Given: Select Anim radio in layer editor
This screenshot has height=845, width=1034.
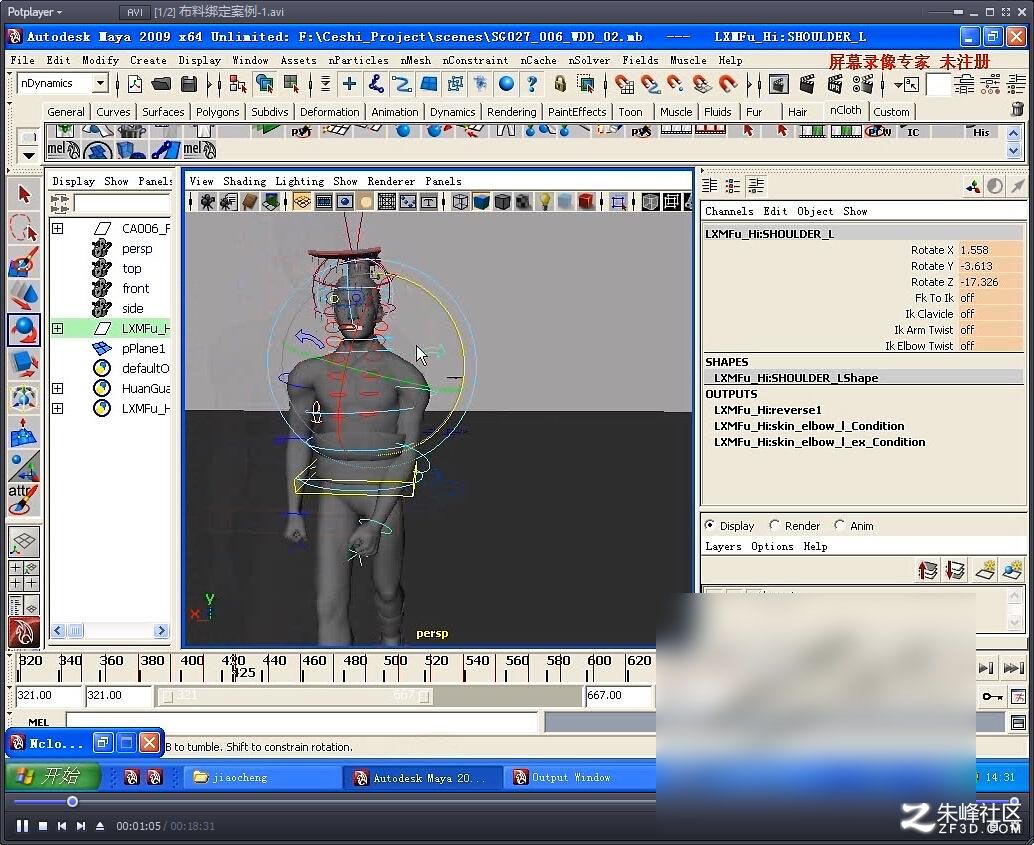Looking at the screenshot, I should tap(839, 525).
